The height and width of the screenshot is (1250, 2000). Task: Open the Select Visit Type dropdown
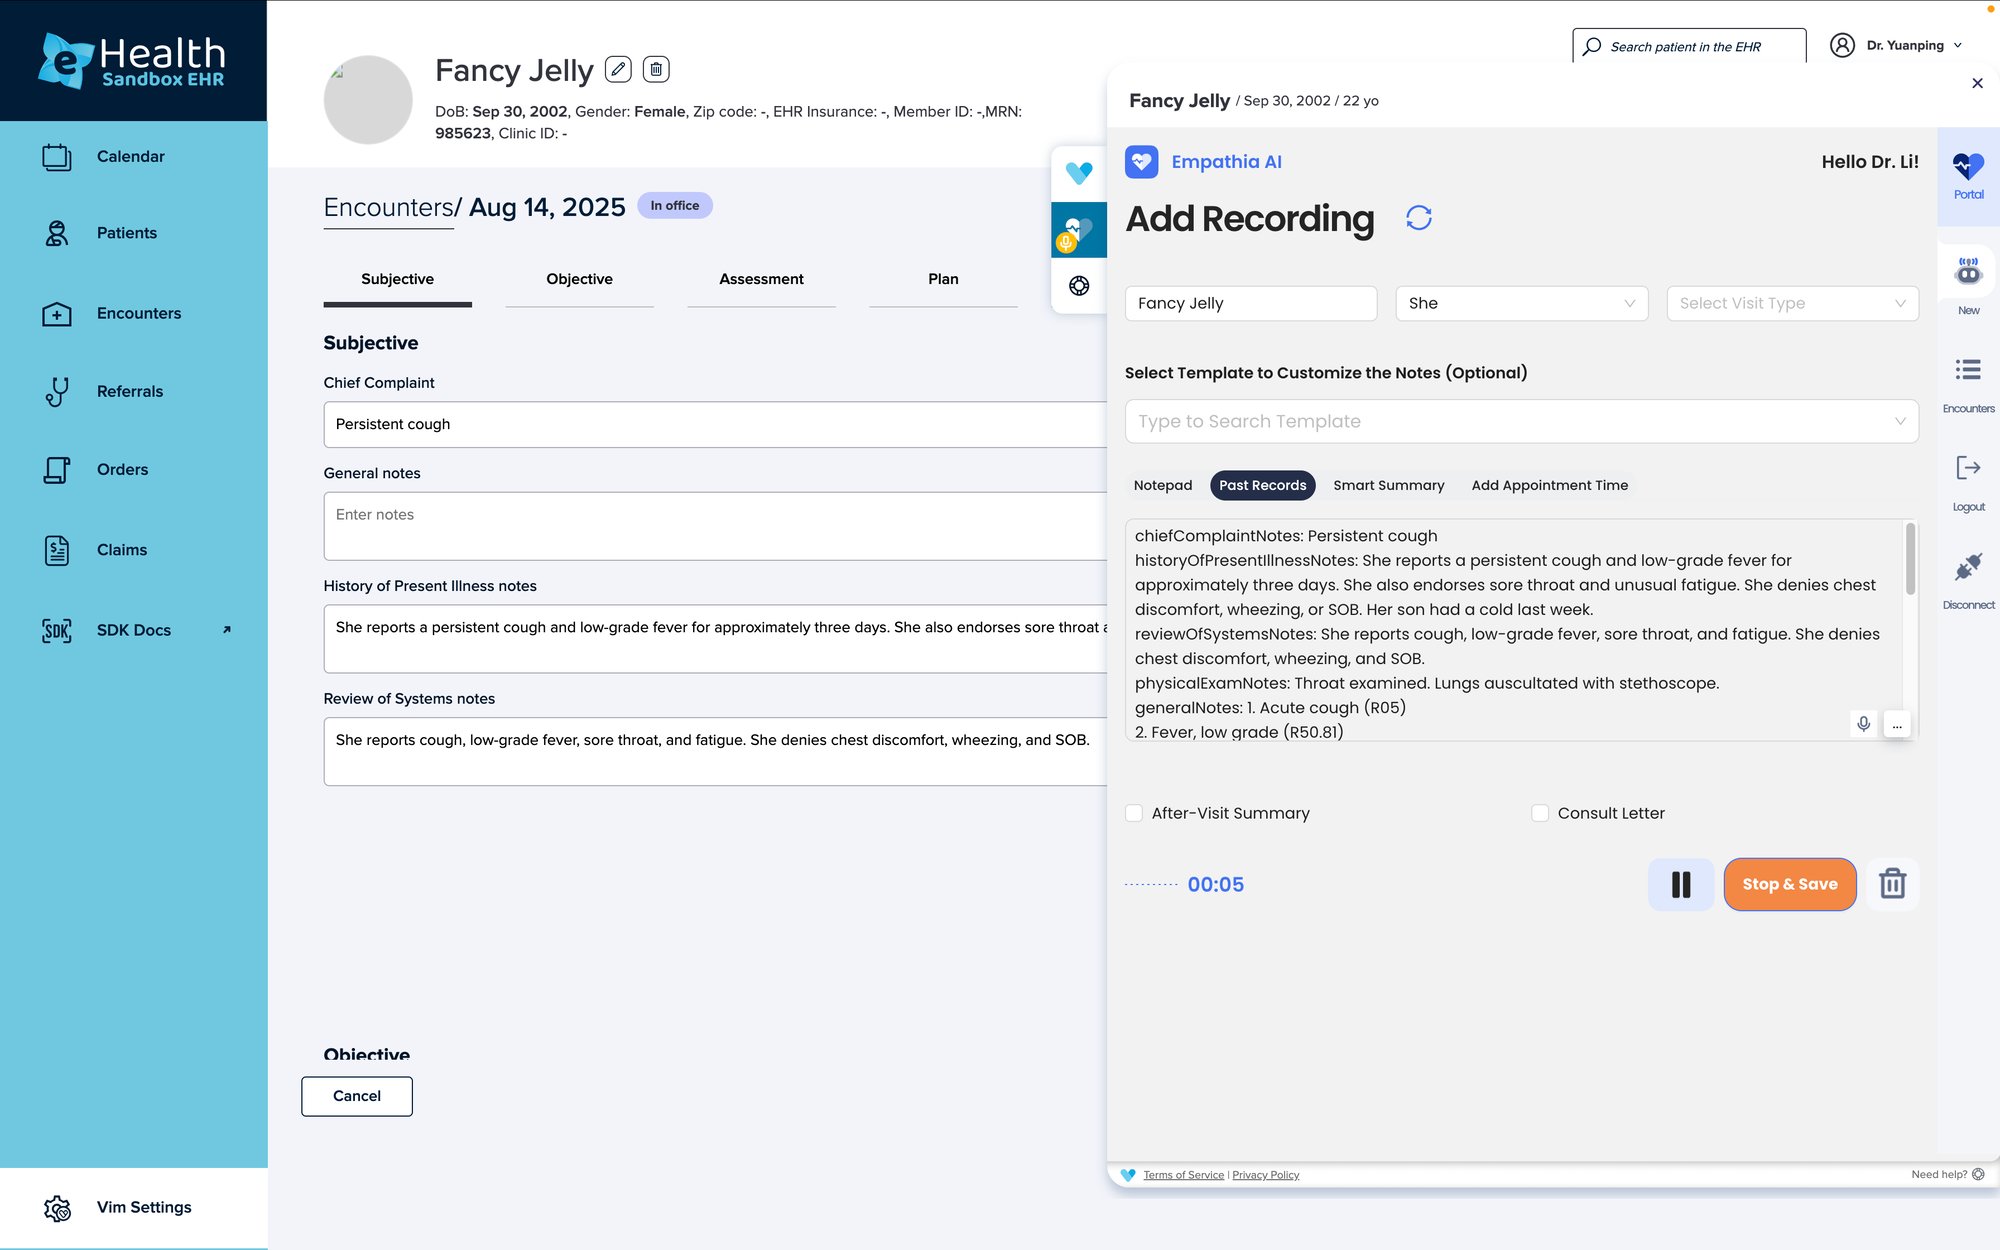(x=1792, y=303)
